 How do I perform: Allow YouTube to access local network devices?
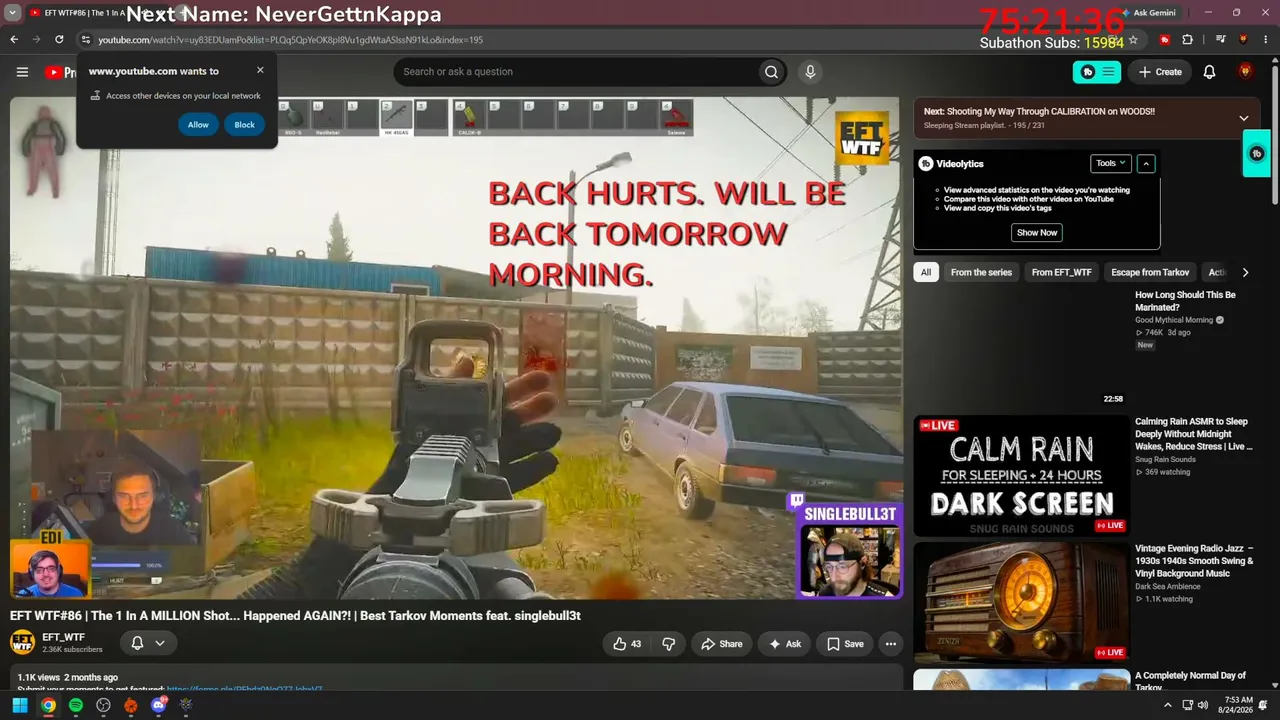click(198, 125)
